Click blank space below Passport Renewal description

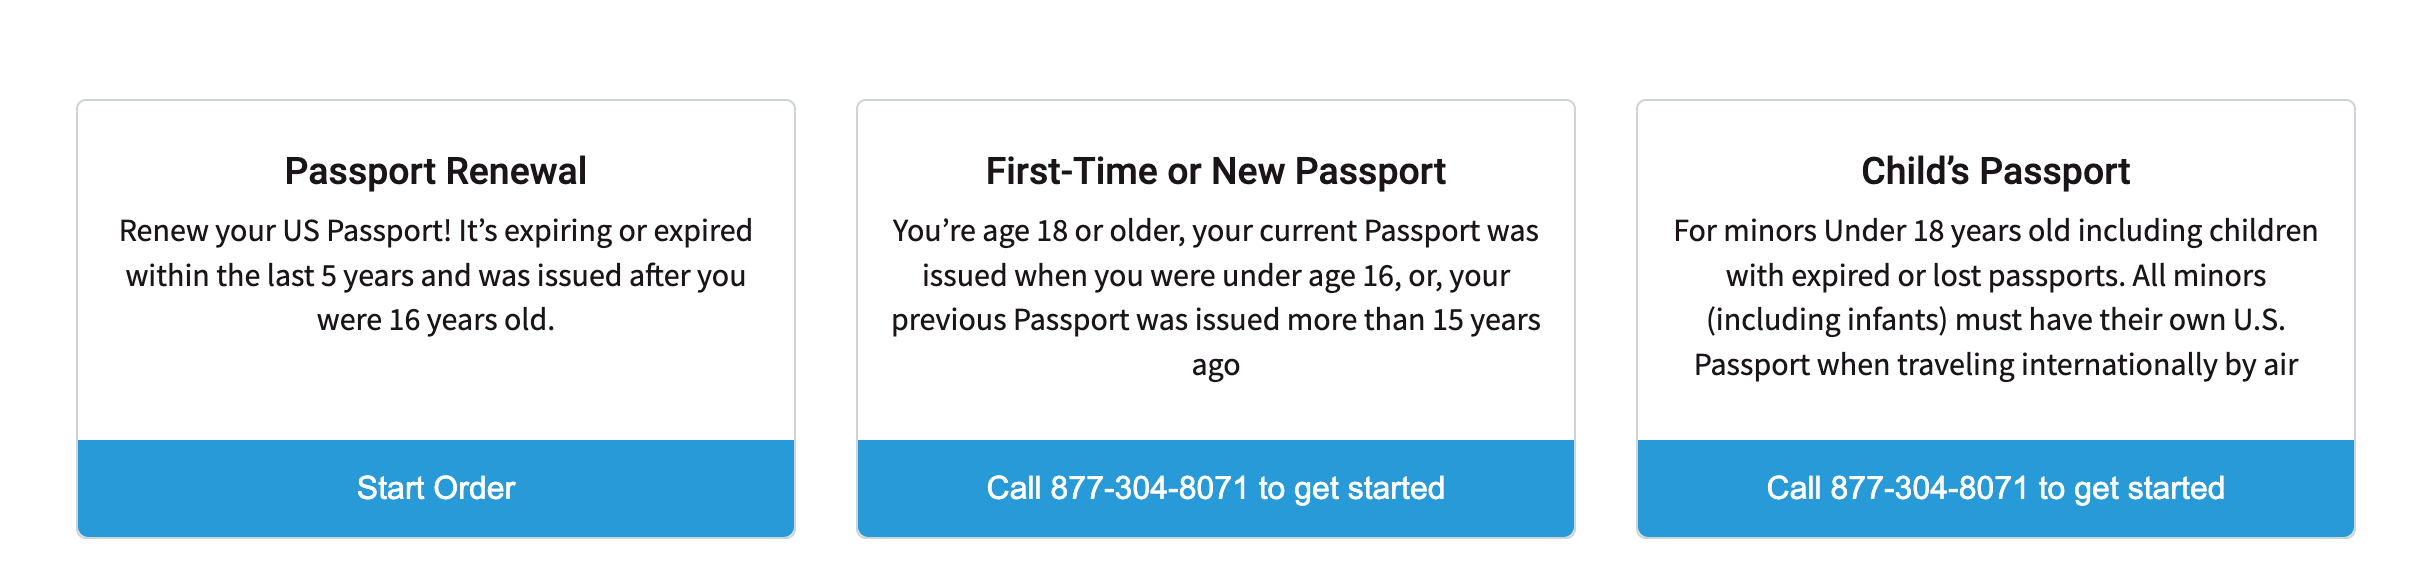pos(436,390)
